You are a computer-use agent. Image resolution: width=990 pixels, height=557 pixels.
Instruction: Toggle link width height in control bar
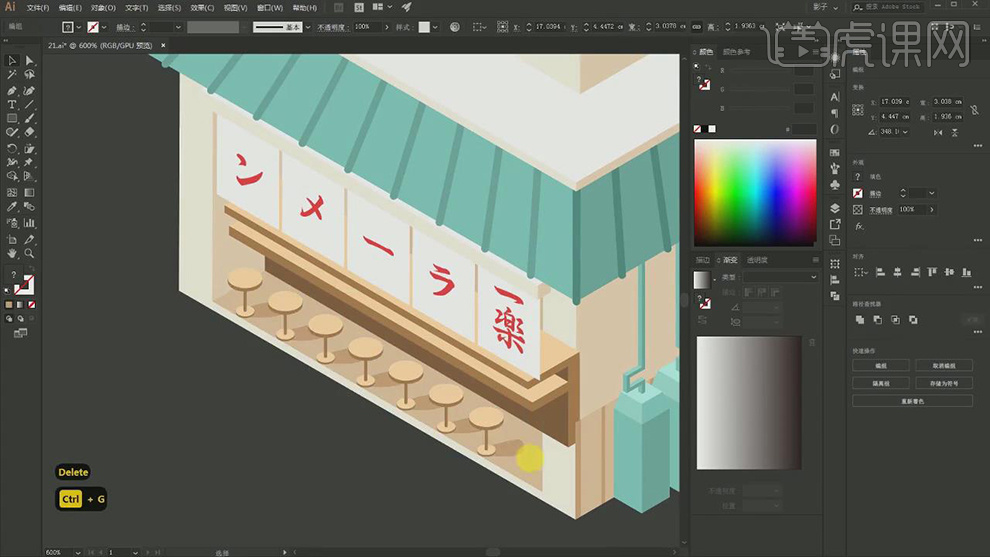(x=696, y=27)
